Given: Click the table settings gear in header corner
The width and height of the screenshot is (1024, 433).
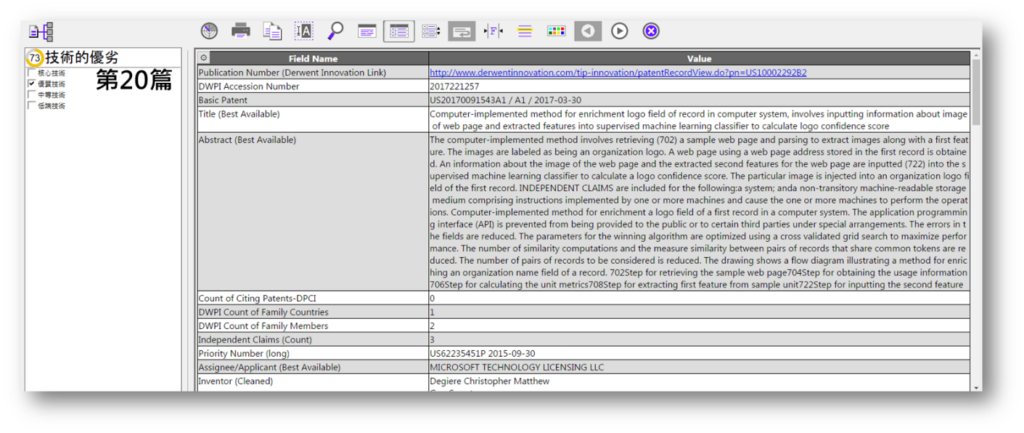Looking at the screenshot, I should point(204,59).
